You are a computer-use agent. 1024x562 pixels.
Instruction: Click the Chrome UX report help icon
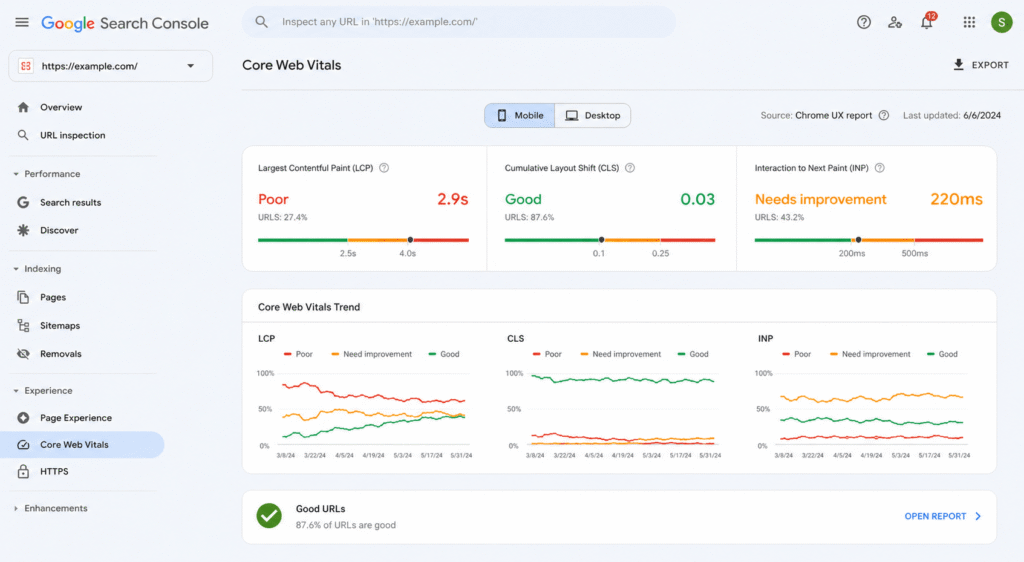tap(884, 116)
